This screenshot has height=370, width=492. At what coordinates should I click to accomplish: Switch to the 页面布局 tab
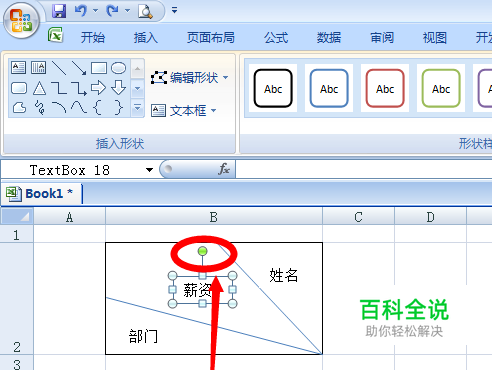coord(211,38)
